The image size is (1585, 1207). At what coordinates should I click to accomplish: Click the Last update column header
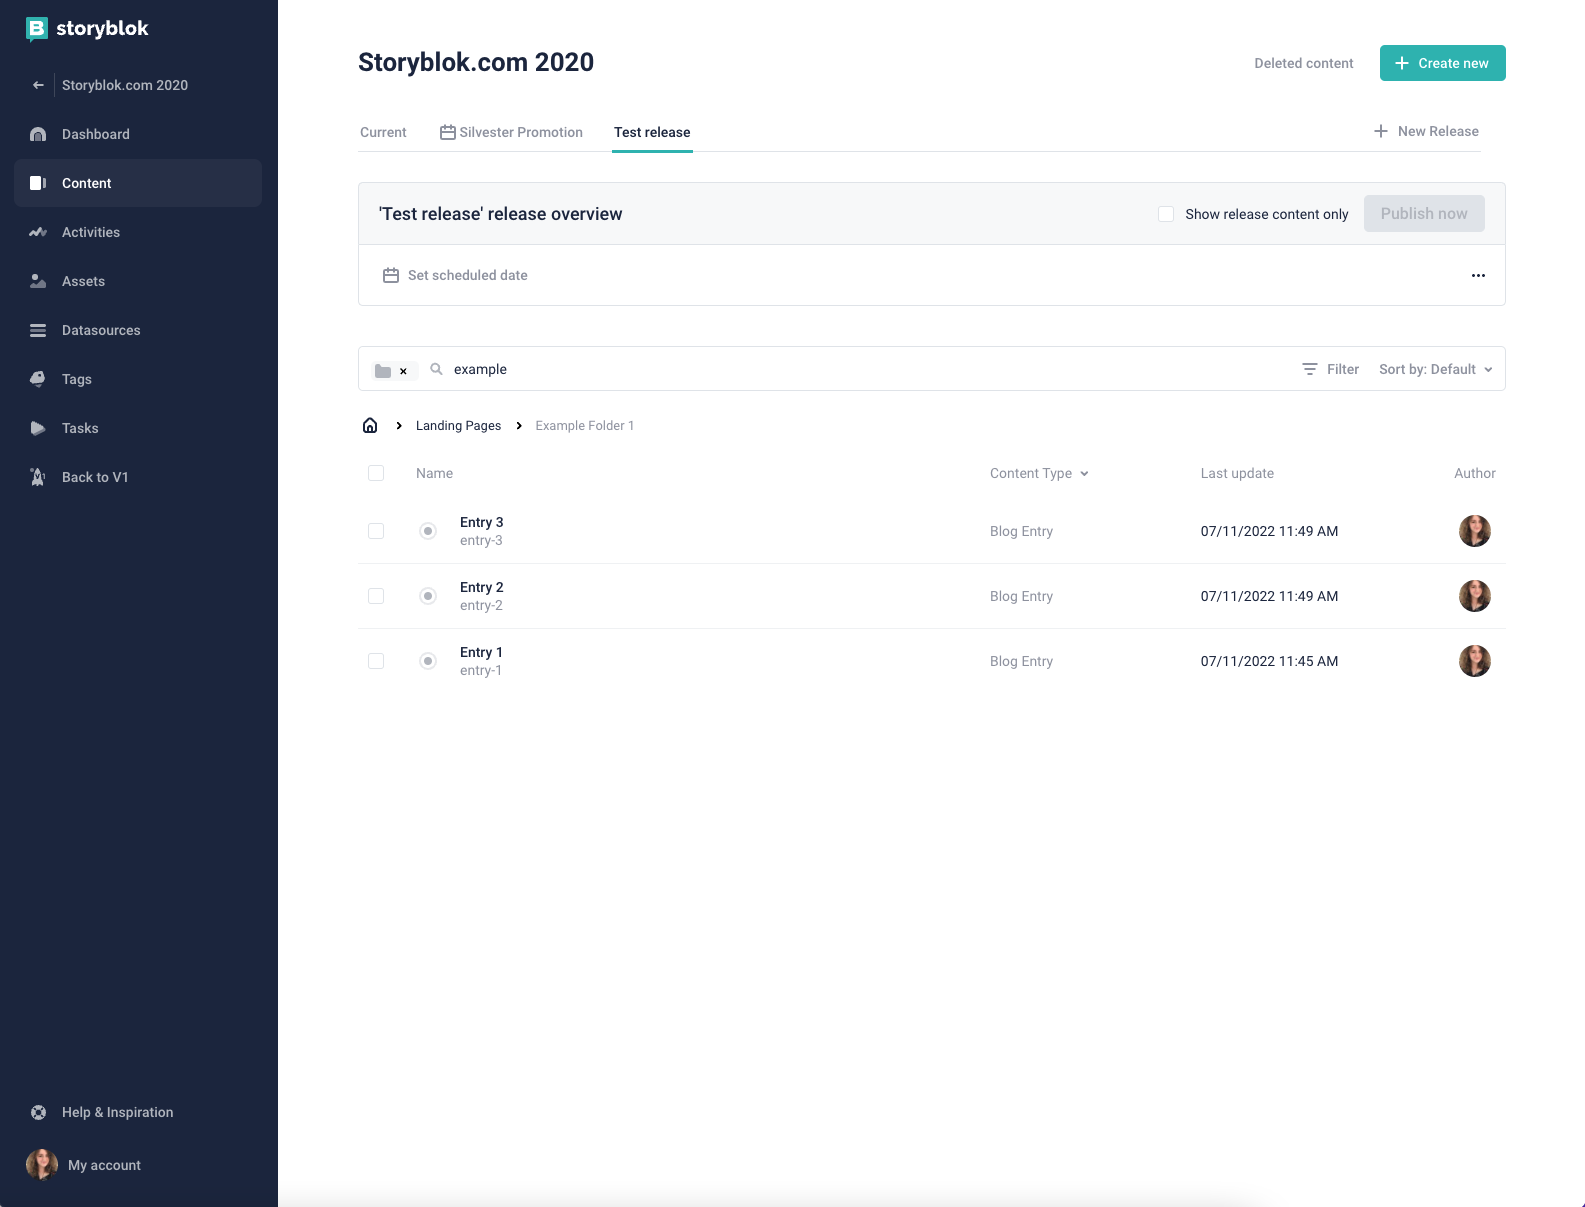click(1237, 473)
